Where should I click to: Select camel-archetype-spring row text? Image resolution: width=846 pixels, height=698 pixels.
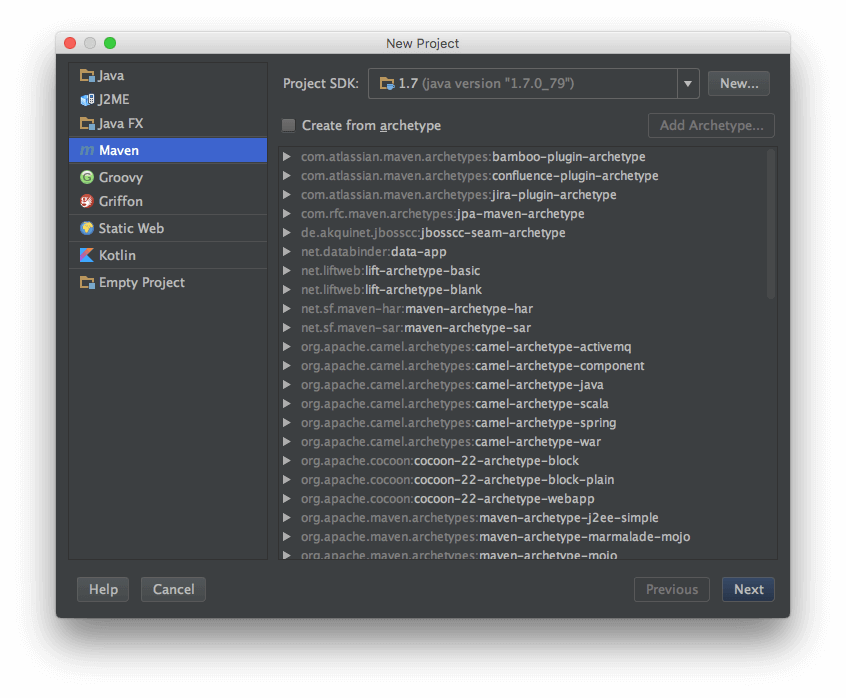(x=459, y=422)
